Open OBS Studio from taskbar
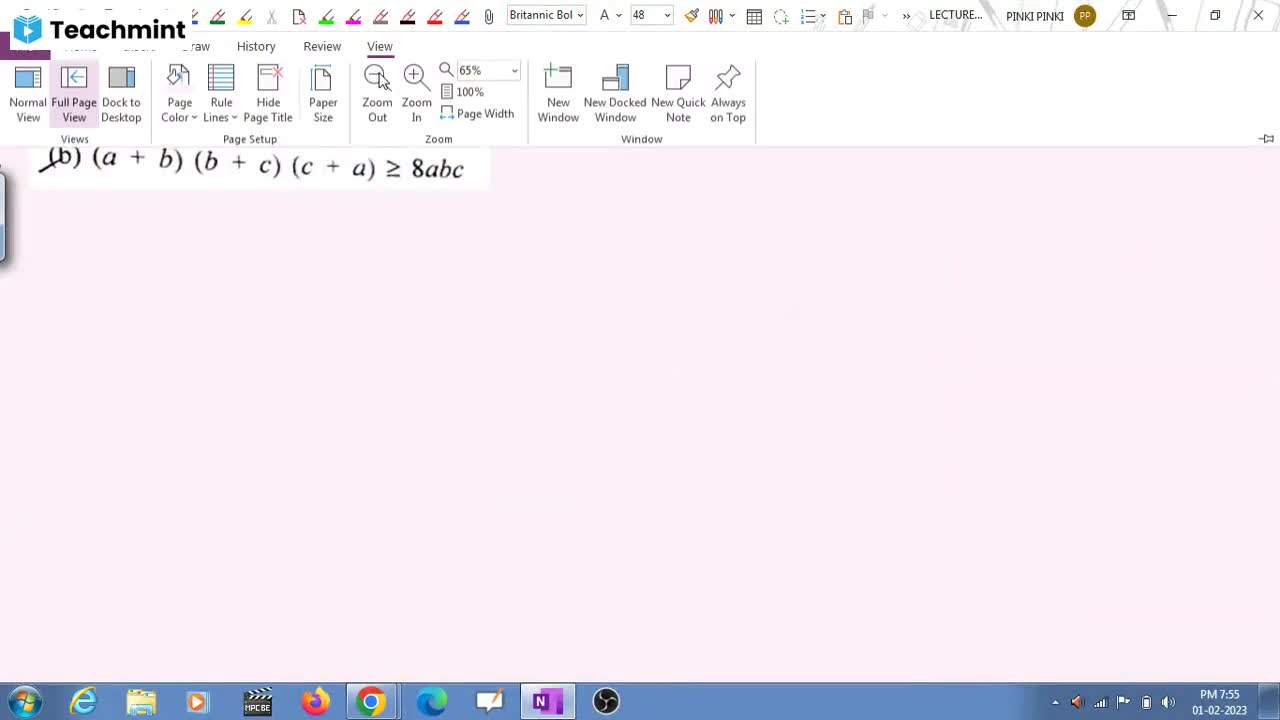1280x720 pixels. [x=606, y=702]
